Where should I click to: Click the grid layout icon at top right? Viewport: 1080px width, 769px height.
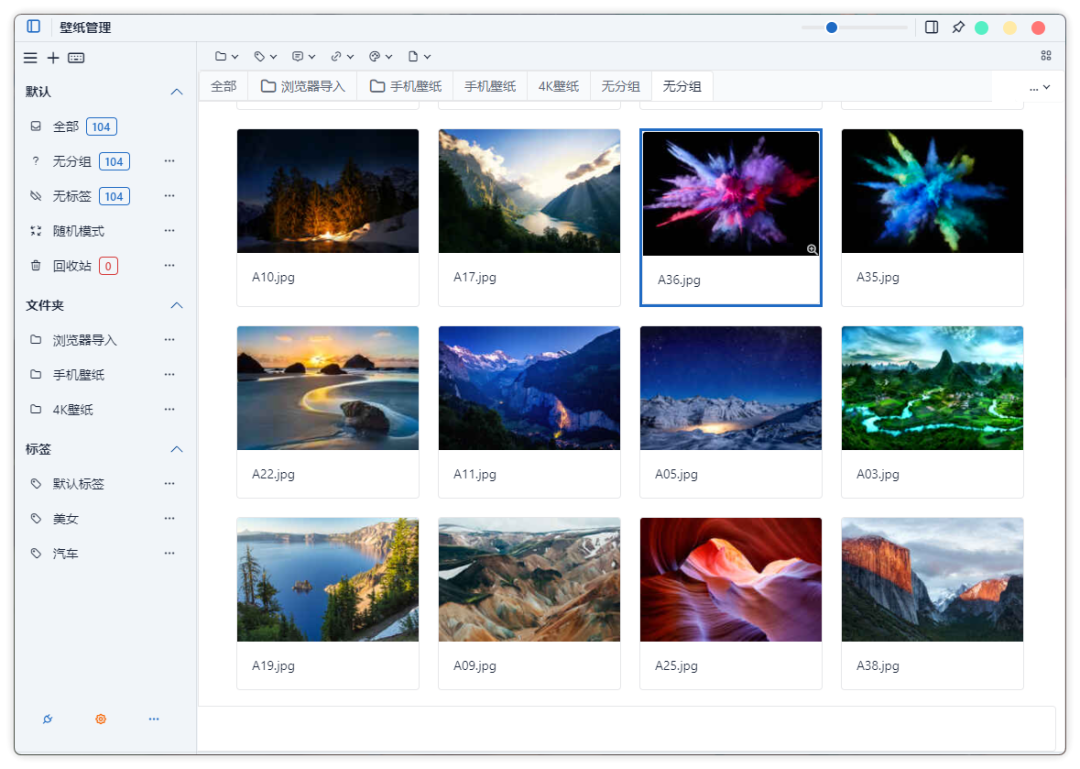pos(1046,56)
